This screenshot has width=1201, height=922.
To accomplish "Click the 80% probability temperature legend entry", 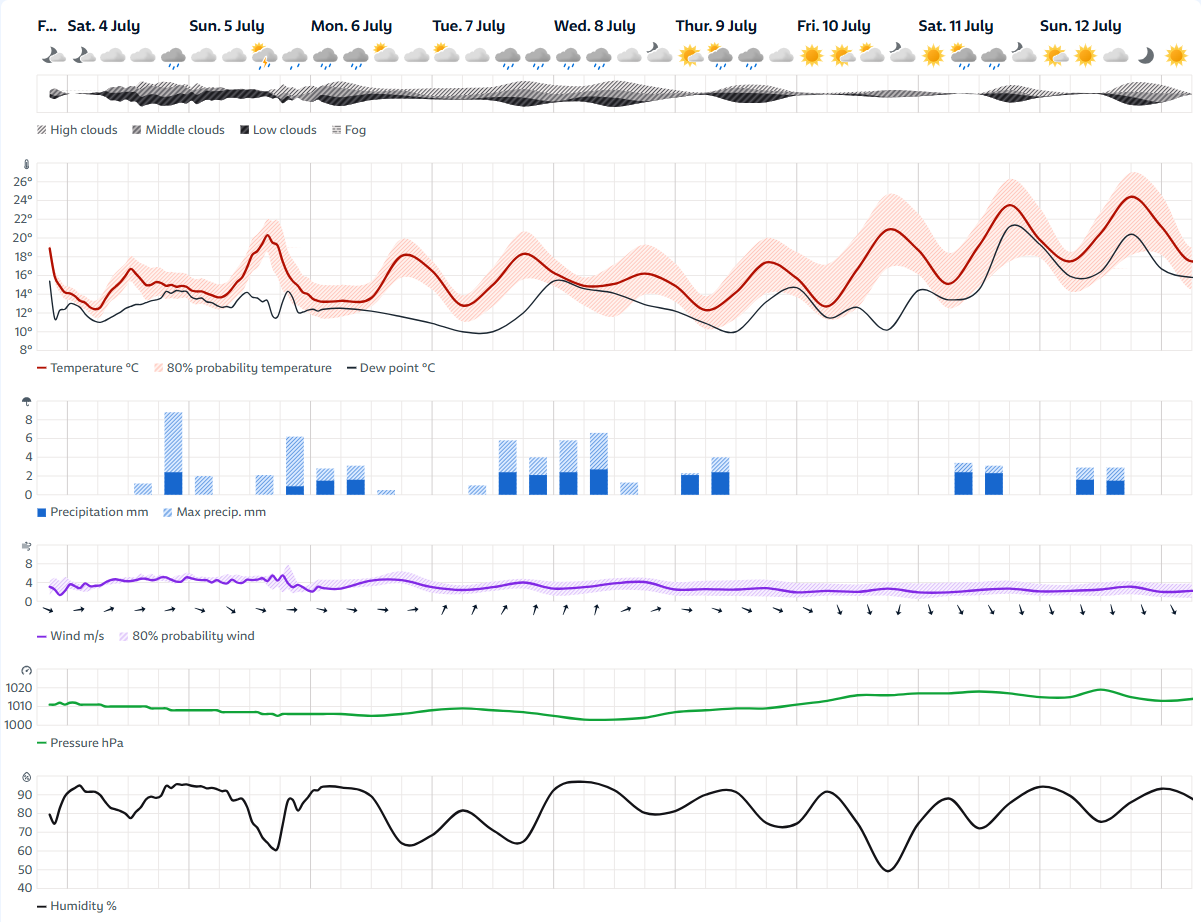I will [243, 368].
